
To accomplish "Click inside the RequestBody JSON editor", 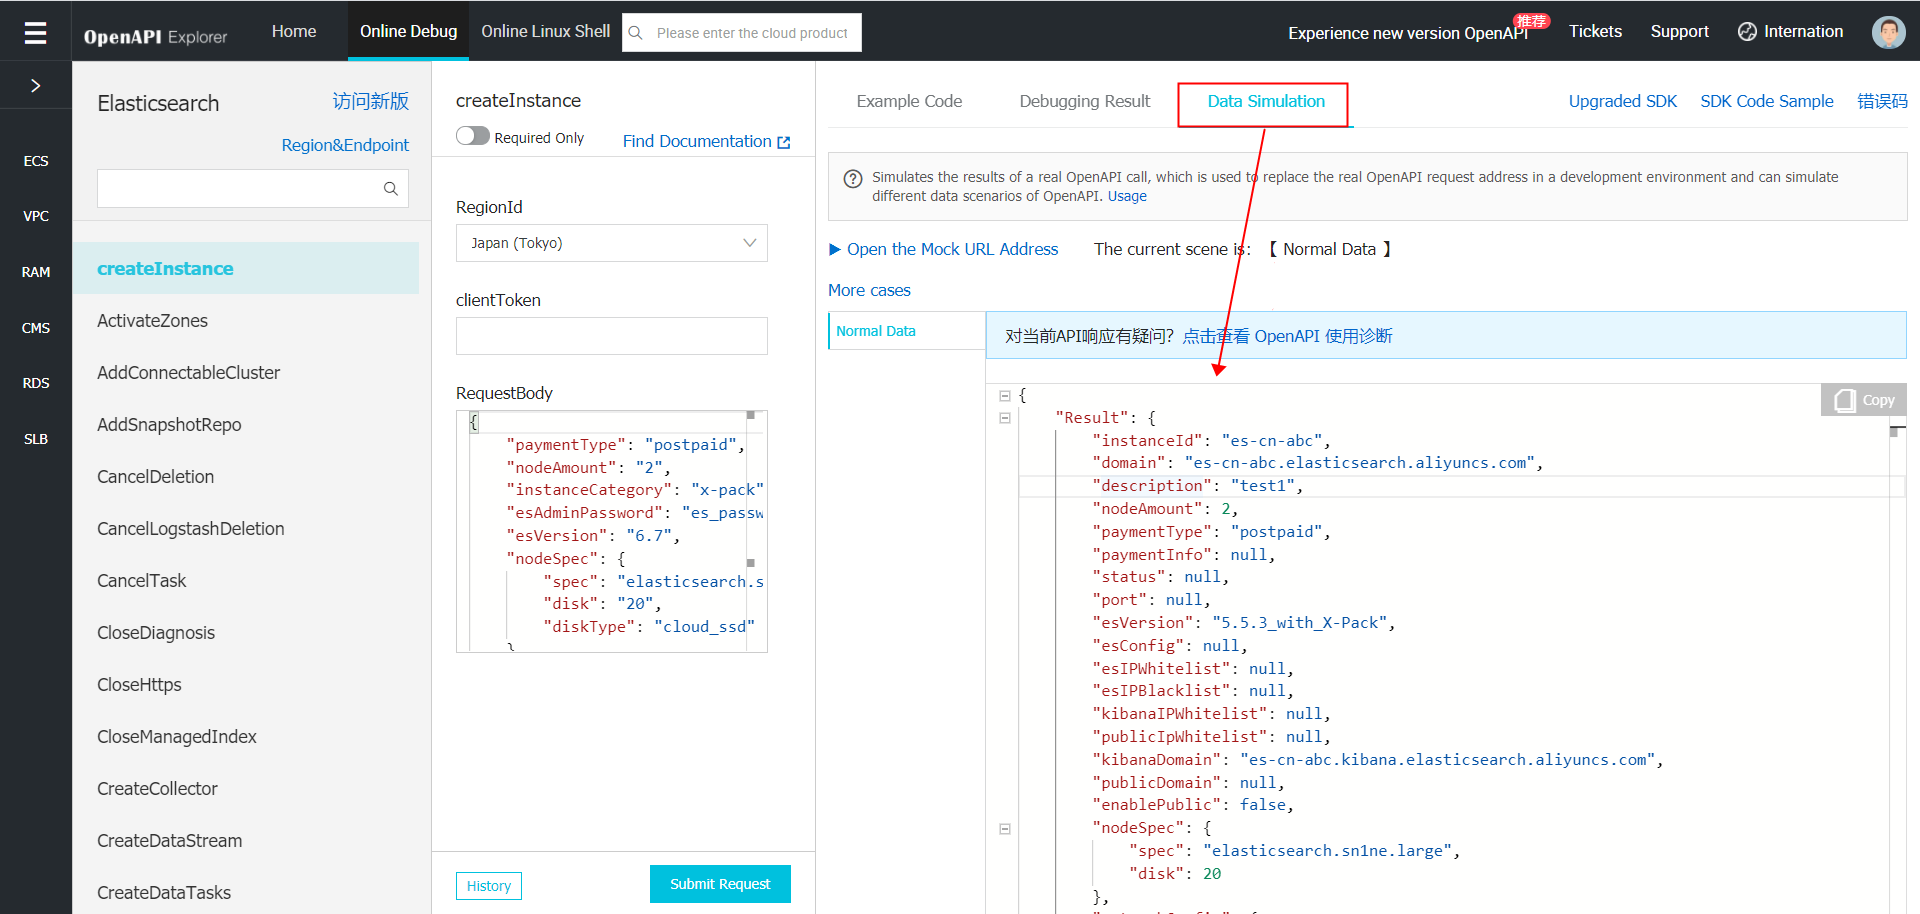I will click(x=612, y=531).
